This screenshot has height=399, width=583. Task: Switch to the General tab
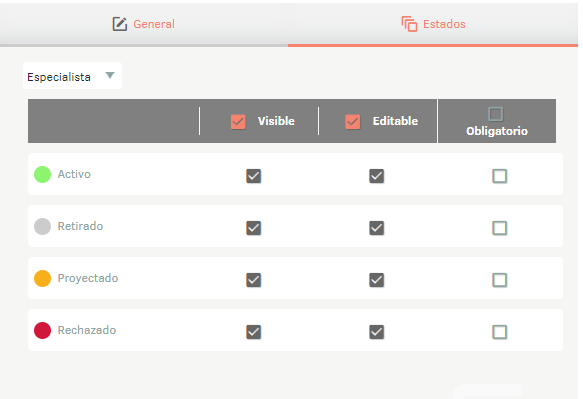144,25
